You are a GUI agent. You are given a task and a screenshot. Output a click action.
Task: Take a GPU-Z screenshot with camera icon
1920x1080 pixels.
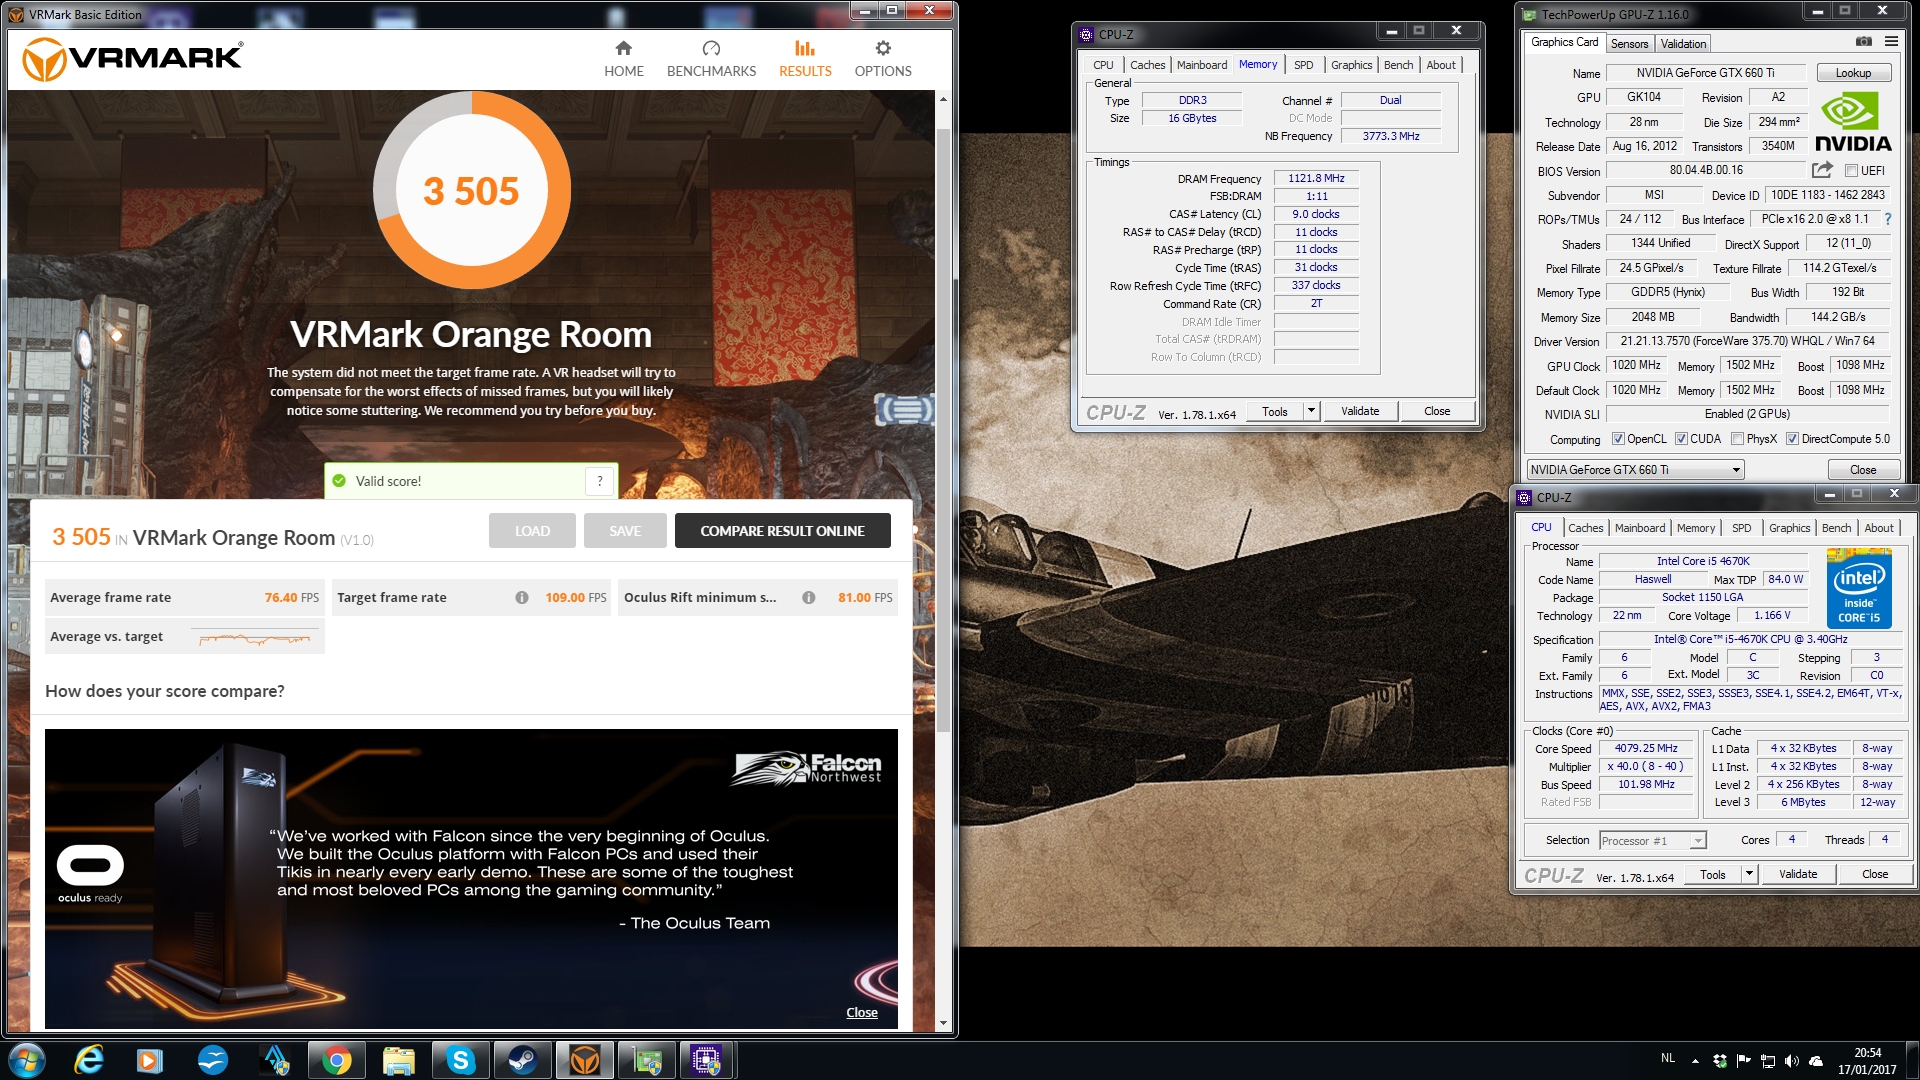click(1864, 42)
